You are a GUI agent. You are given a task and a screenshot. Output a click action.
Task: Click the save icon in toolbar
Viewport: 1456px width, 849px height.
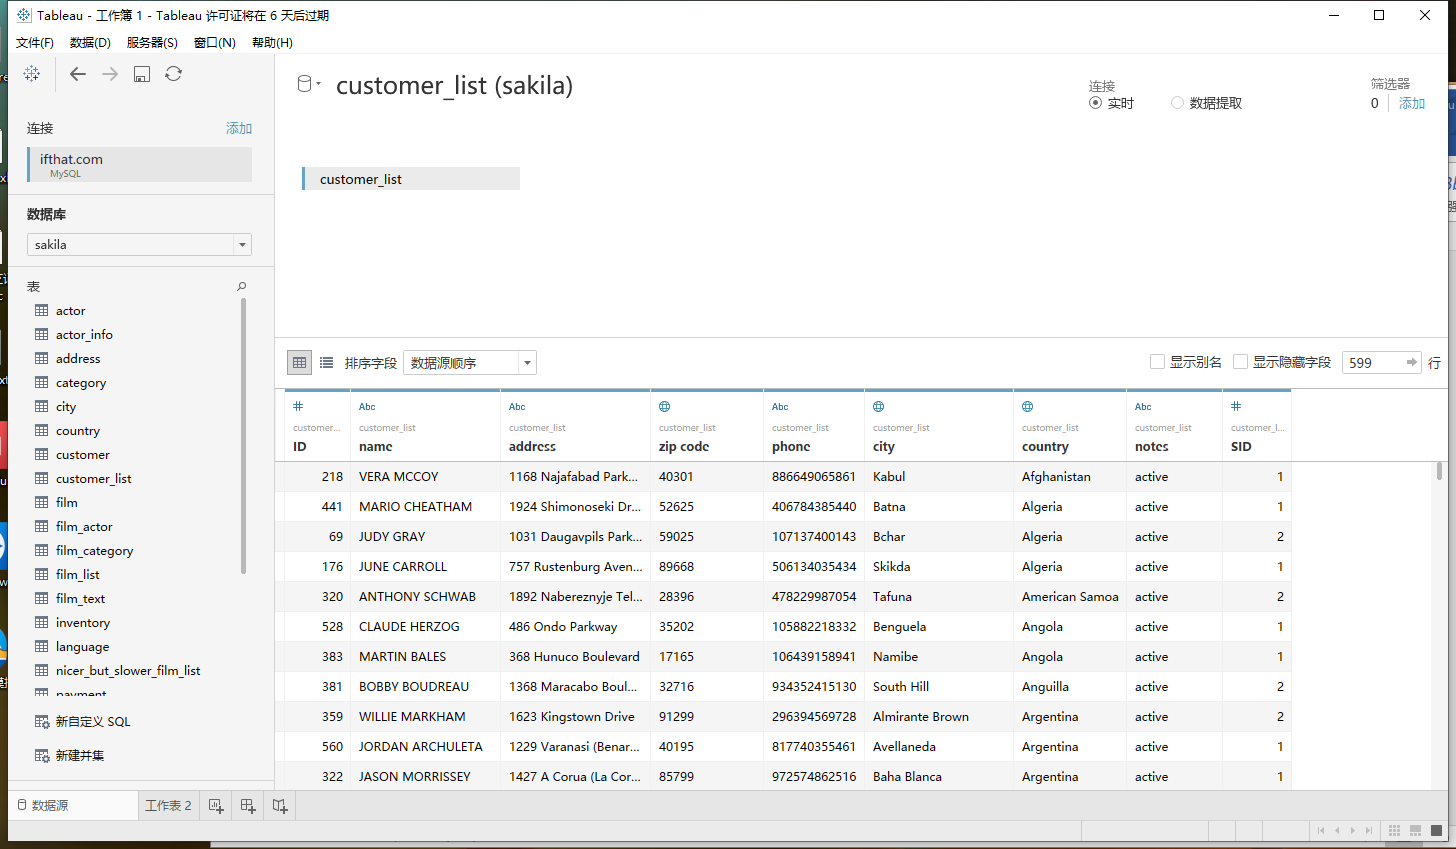tap(142, 74)
